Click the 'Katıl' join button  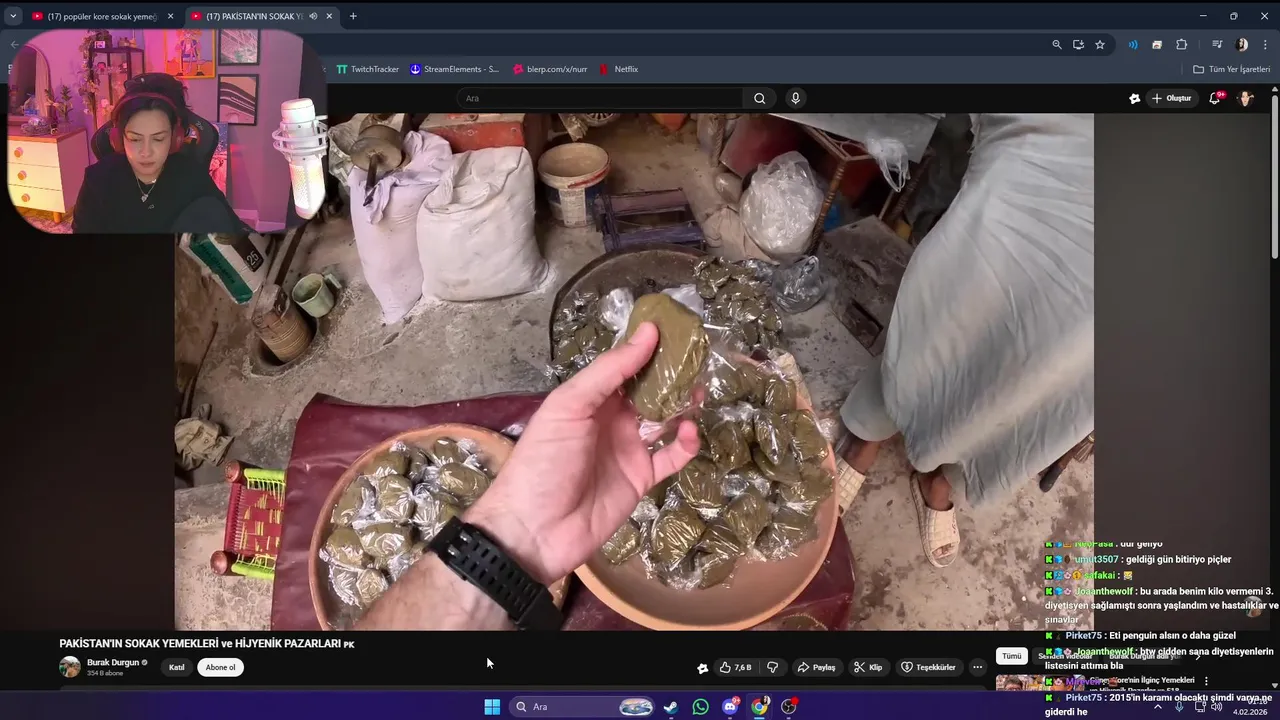tap(176, 667)
